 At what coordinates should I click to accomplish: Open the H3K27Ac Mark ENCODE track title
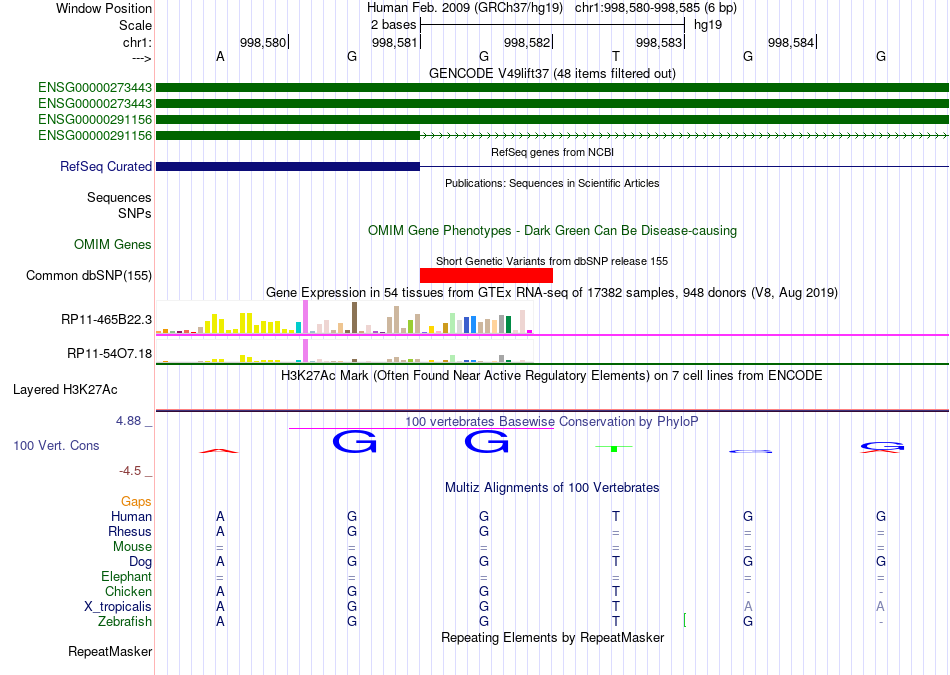[552, 376]
